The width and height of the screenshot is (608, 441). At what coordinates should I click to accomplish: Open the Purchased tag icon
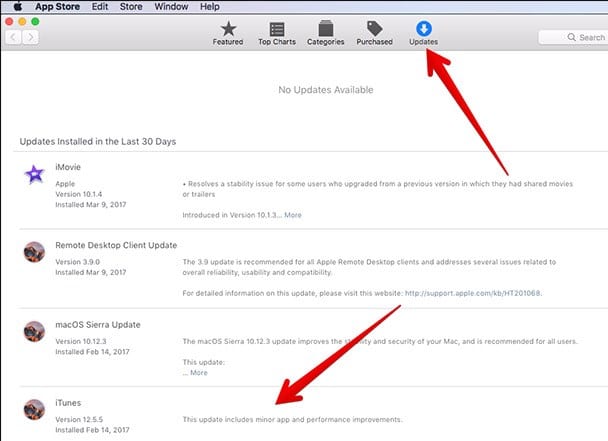(375, 29)
